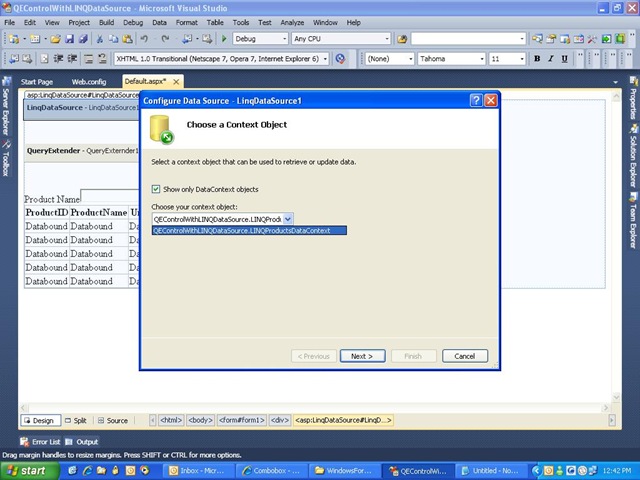Click the Output panel button
The width and height of the screenshot is (640, 480).
[x=82, y=442]
